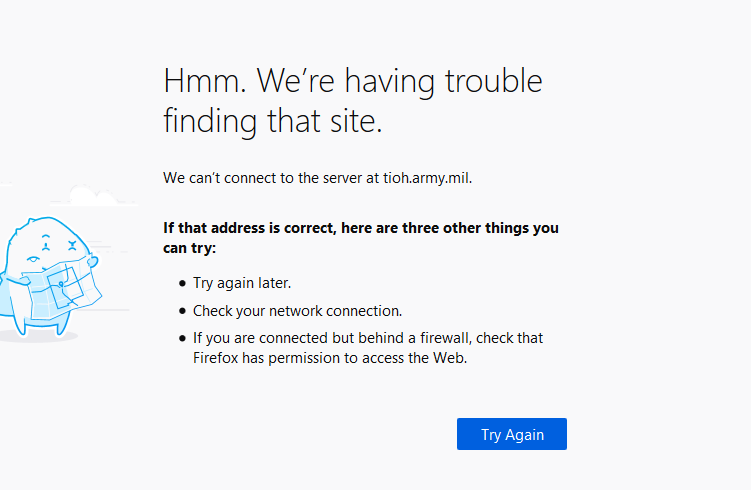Click the 'Try again later.' suggestion

coord(242,283)
